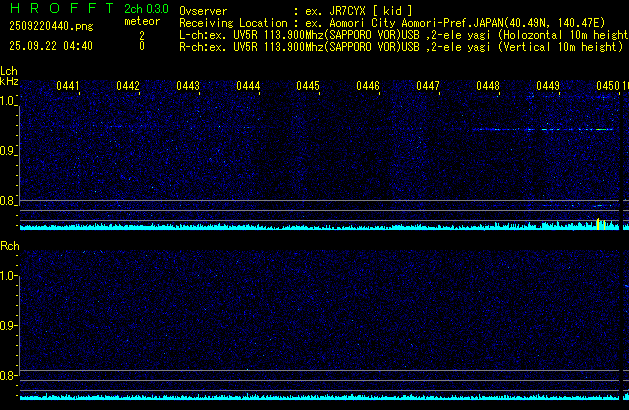Click the meteor count label

click(141, 21)
